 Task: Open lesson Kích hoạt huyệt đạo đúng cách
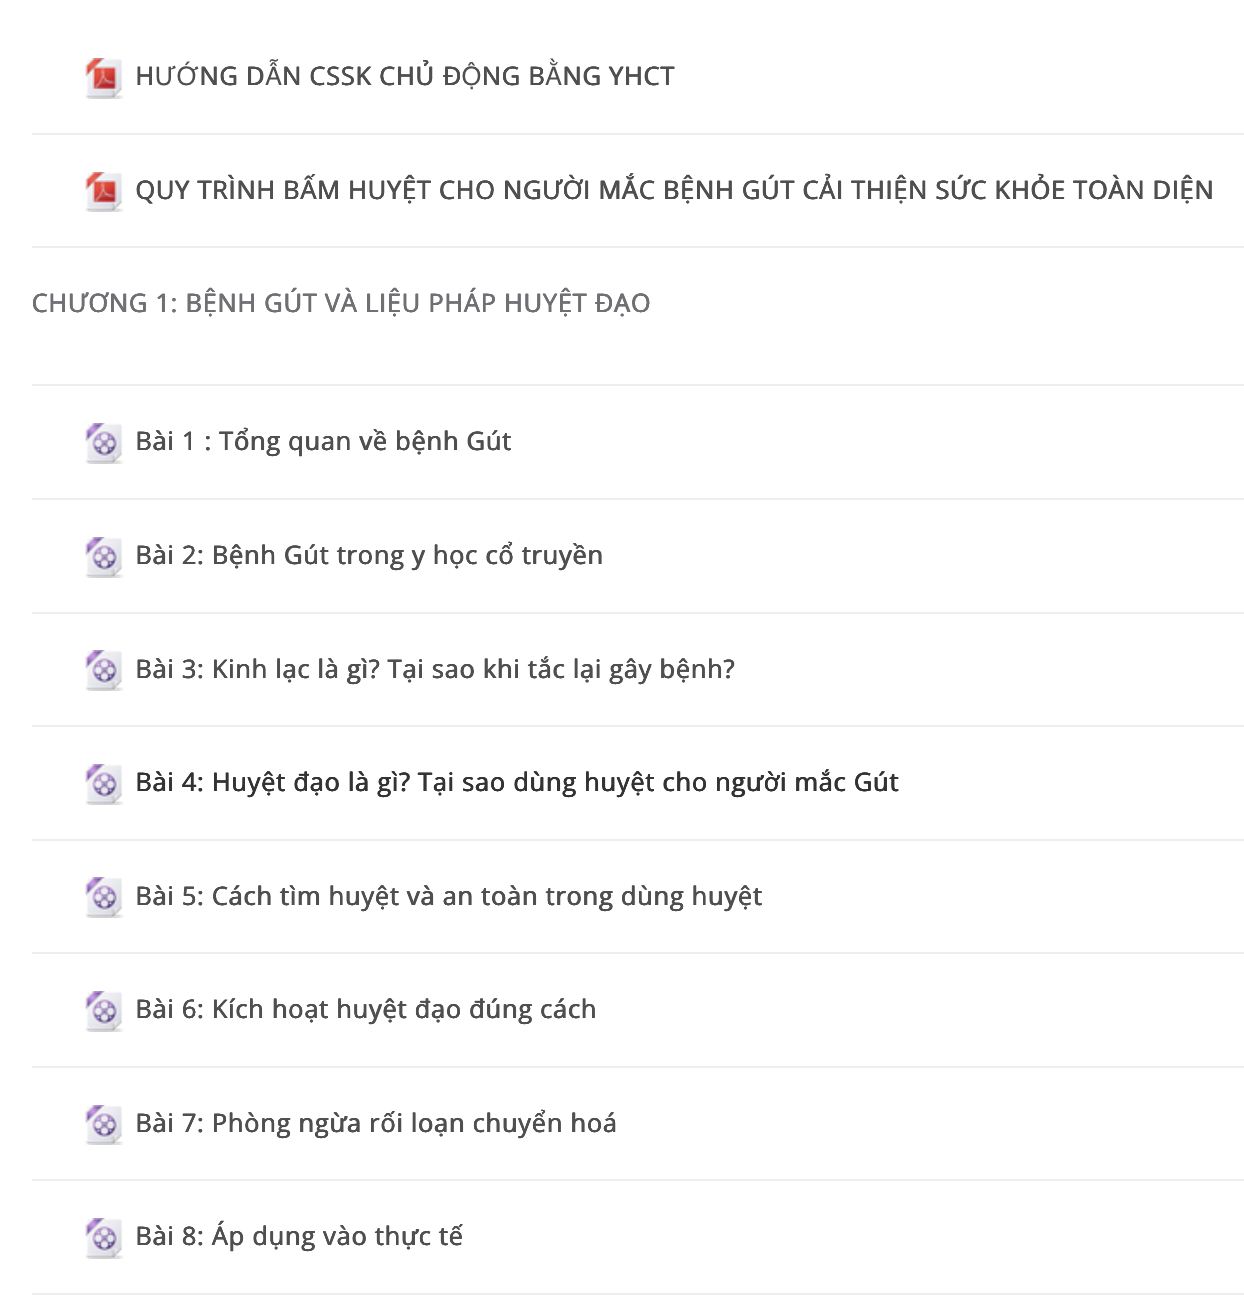point(366,1009)
